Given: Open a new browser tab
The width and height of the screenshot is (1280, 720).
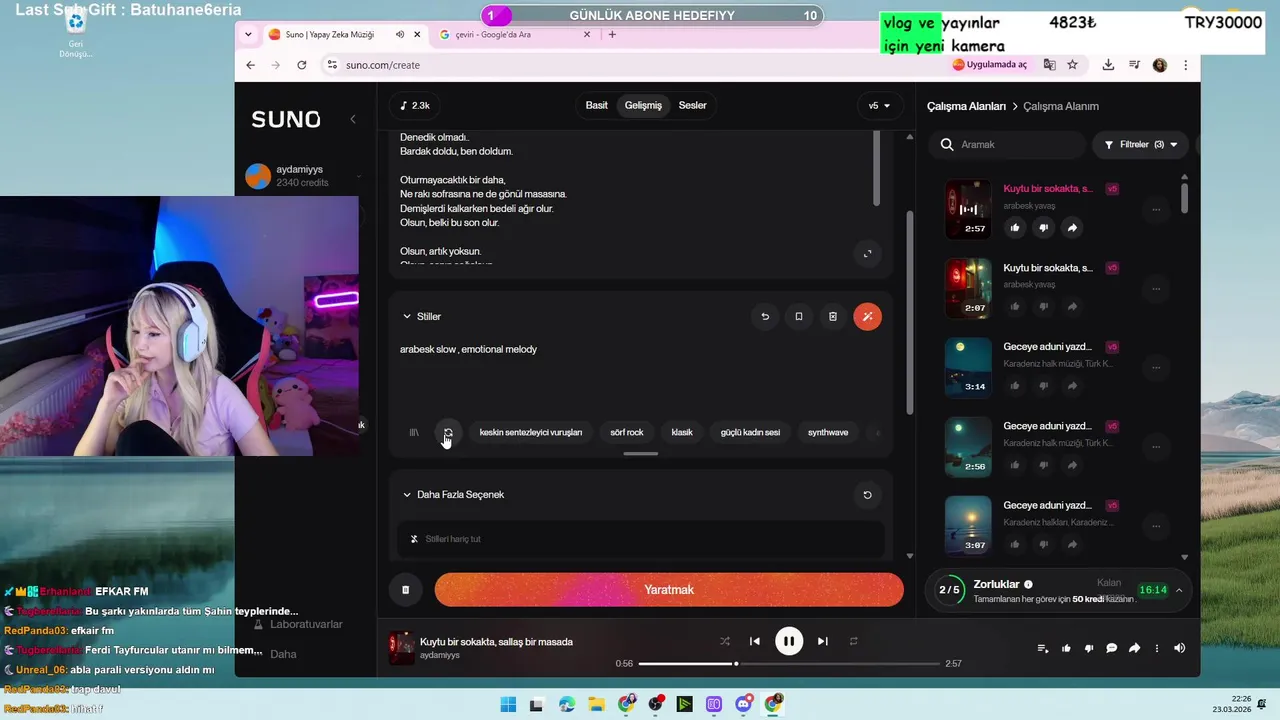Looking at the screenshot, I should click(x=612, y=34).
